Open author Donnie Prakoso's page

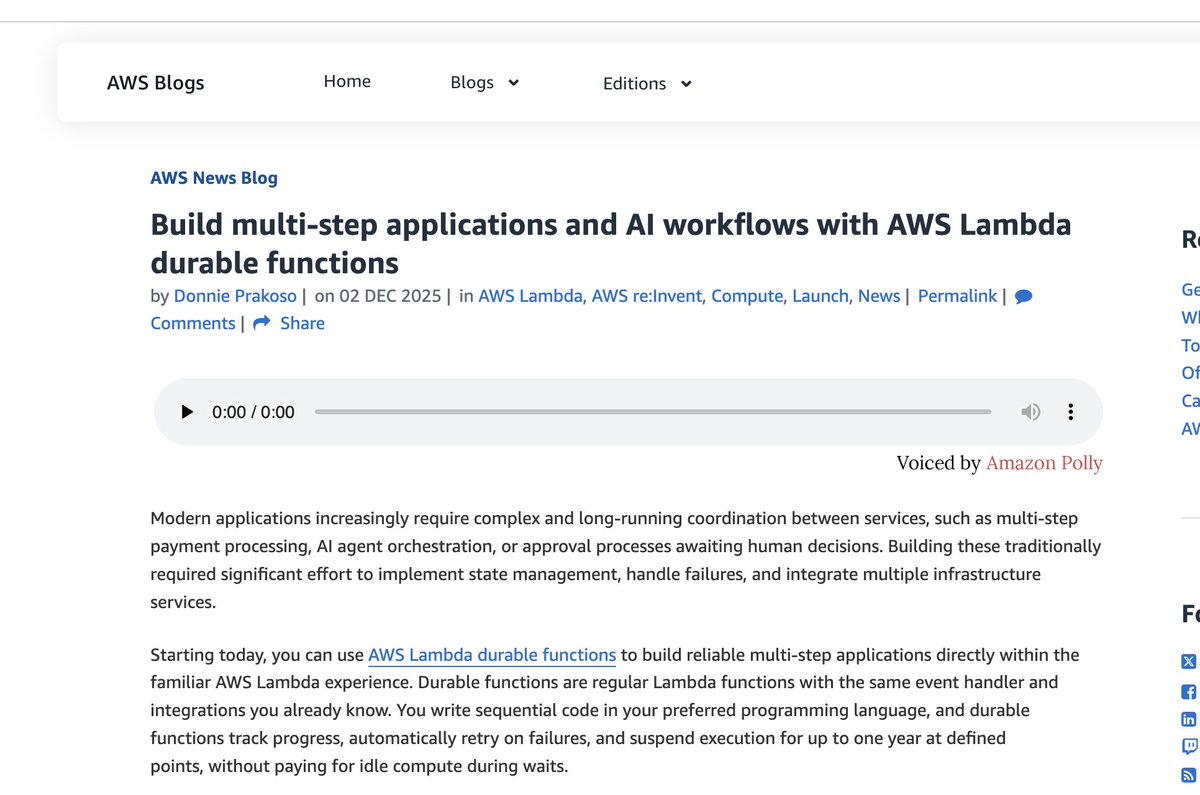pos(236,296)
